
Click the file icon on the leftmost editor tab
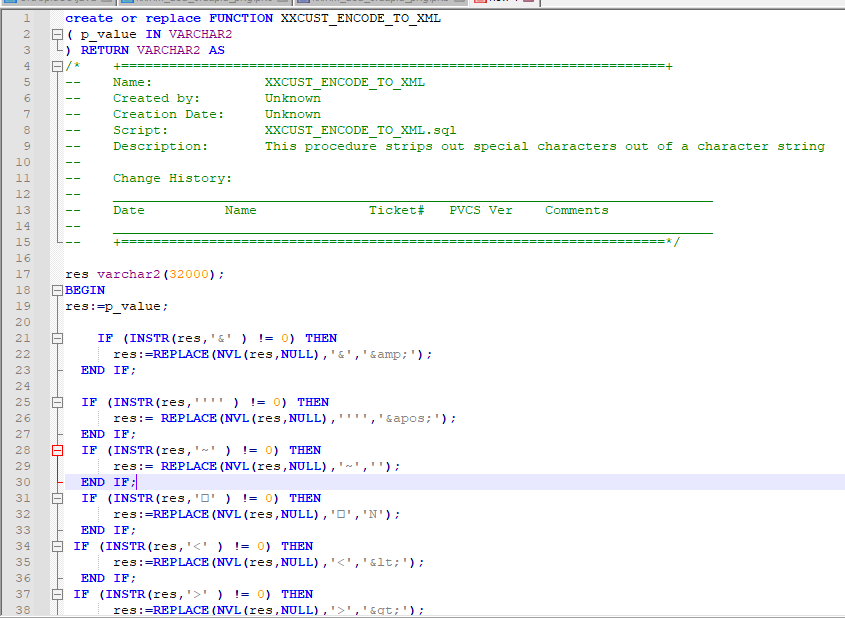pyautogui.click(x=8, y=4)
